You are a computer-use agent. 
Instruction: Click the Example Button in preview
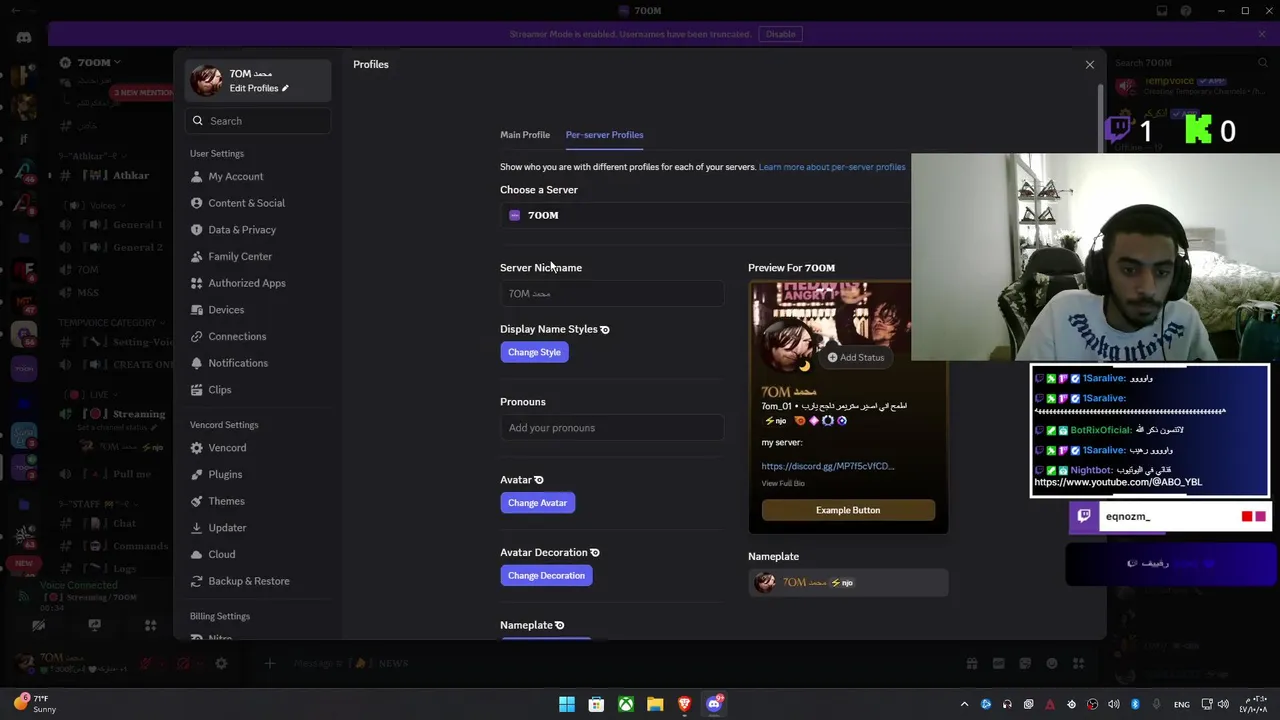[x=848, y=510]
